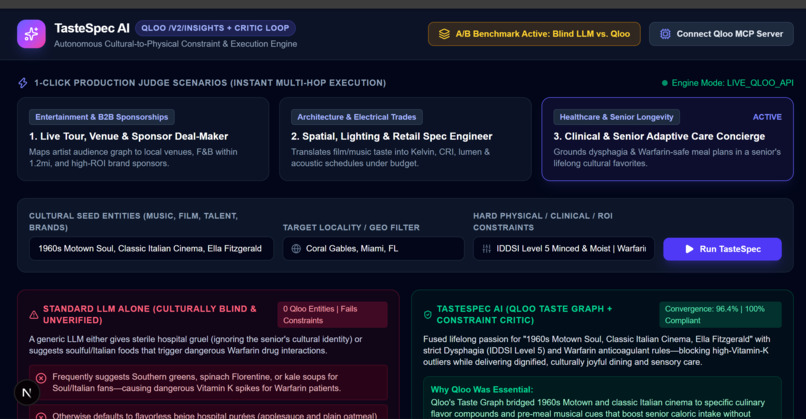Viewport: 806px width, 419px height.
Task: Click the Healthcare & Senior Longevity tag
Action: 616,117
